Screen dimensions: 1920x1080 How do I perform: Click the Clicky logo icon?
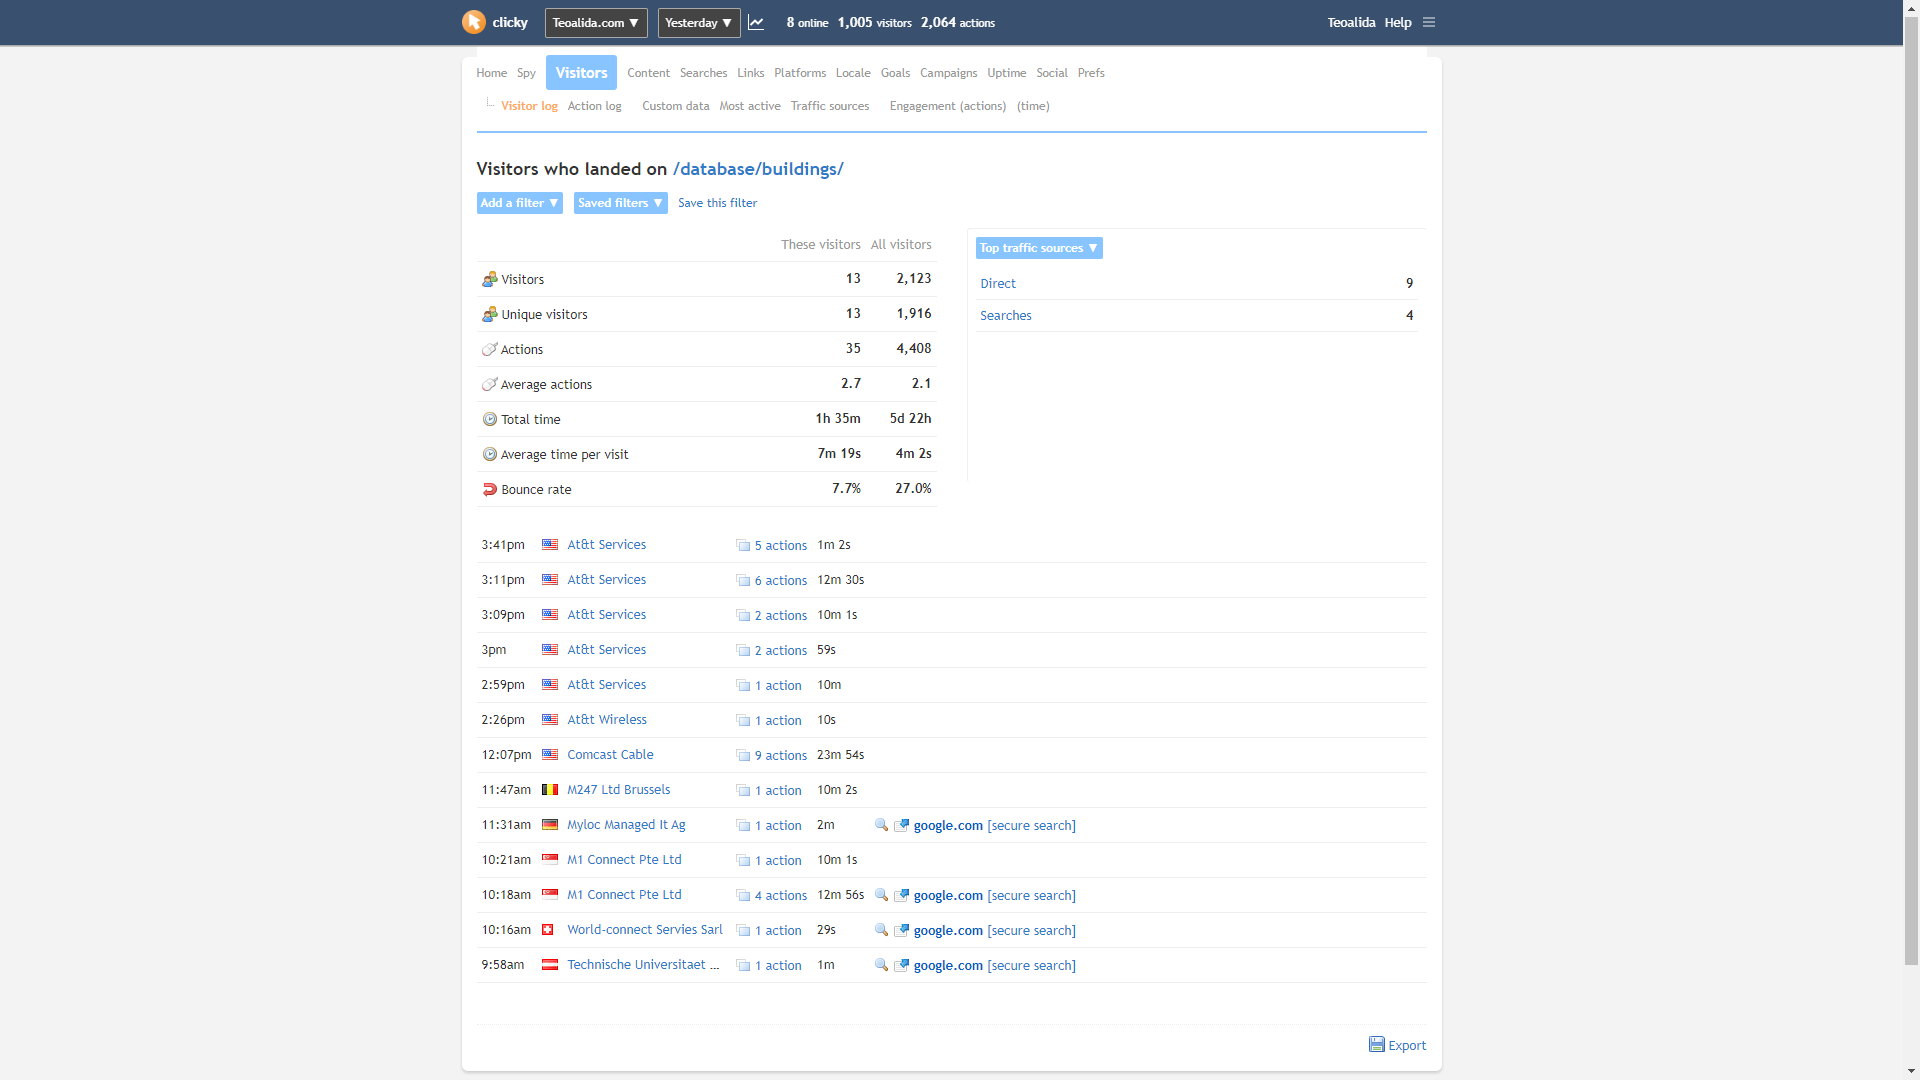coord(473,22)
